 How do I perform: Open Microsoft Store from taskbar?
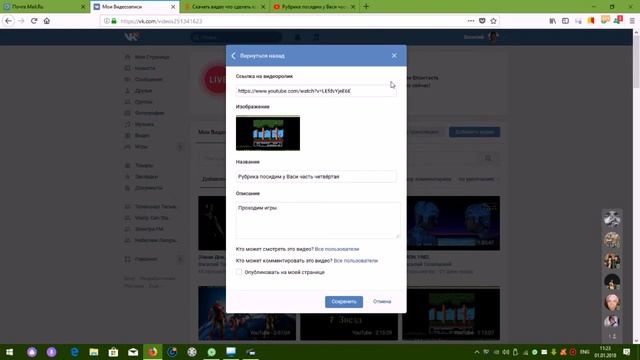(113, 352)
